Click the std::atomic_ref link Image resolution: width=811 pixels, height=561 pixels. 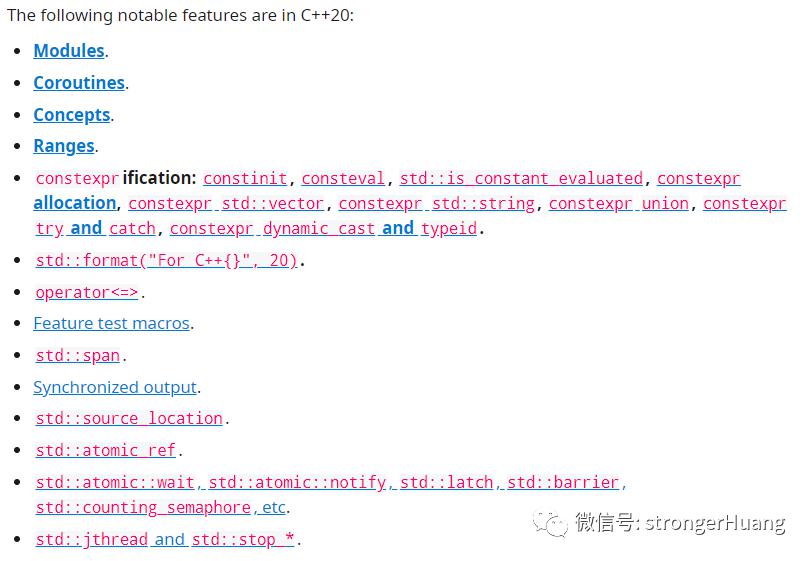click(106, 450)
